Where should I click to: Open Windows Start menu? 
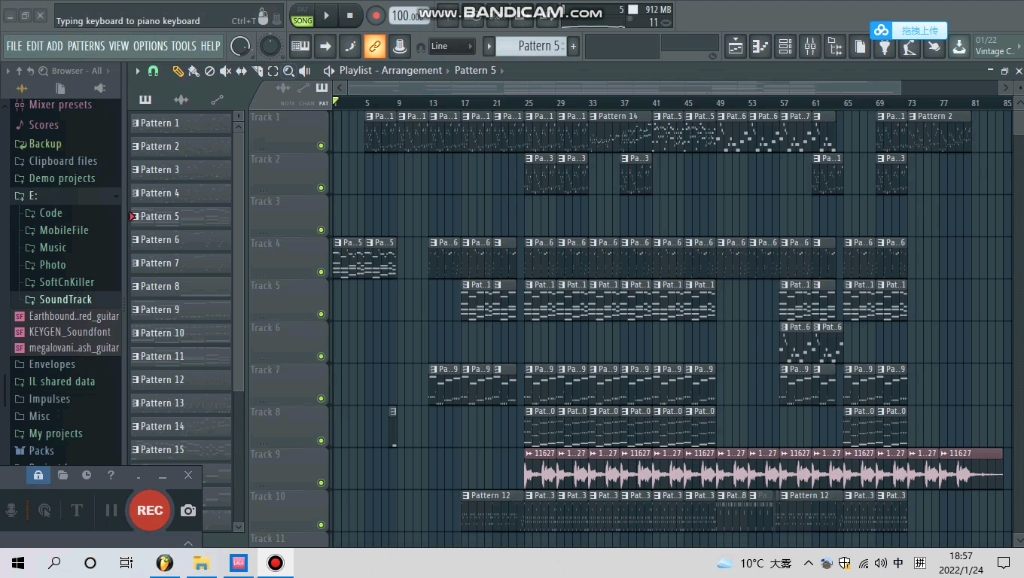coord(18,563)
